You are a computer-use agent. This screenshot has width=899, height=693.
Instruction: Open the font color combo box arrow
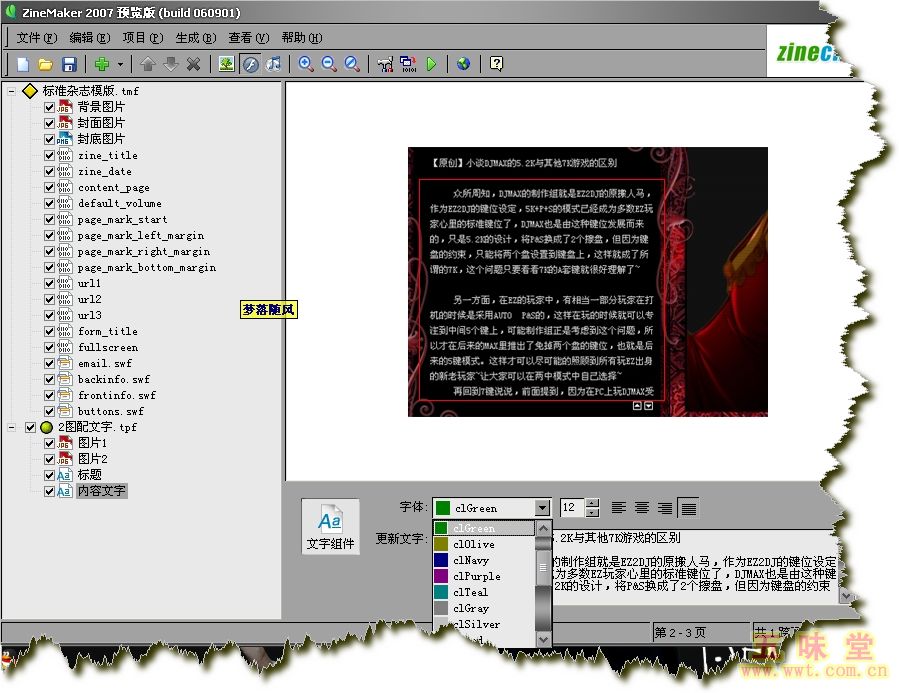pos(541,508)
